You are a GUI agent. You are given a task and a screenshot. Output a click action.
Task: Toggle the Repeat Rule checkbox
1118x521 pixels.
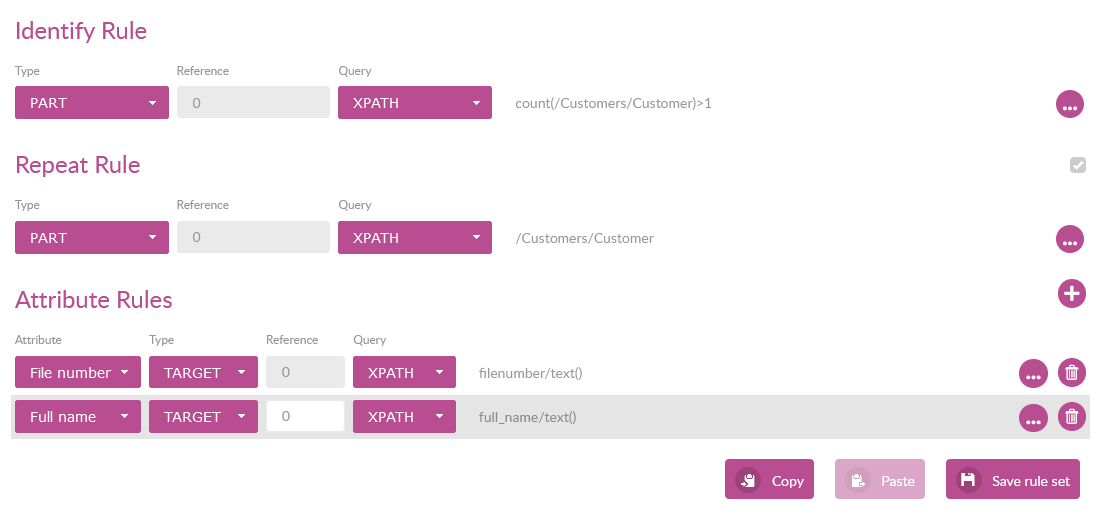click(x=1077, y=165)
